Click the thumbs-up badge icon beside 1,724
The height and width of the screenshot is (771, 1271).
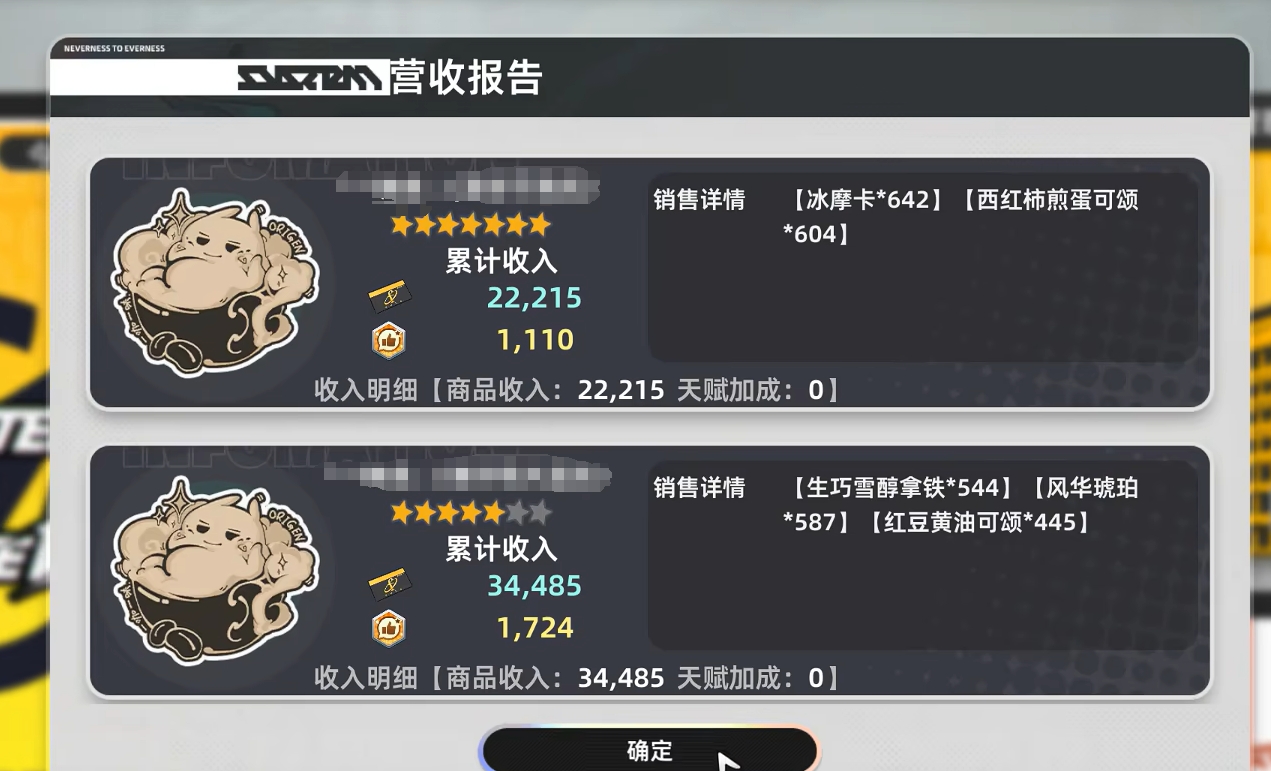[389, 628]
